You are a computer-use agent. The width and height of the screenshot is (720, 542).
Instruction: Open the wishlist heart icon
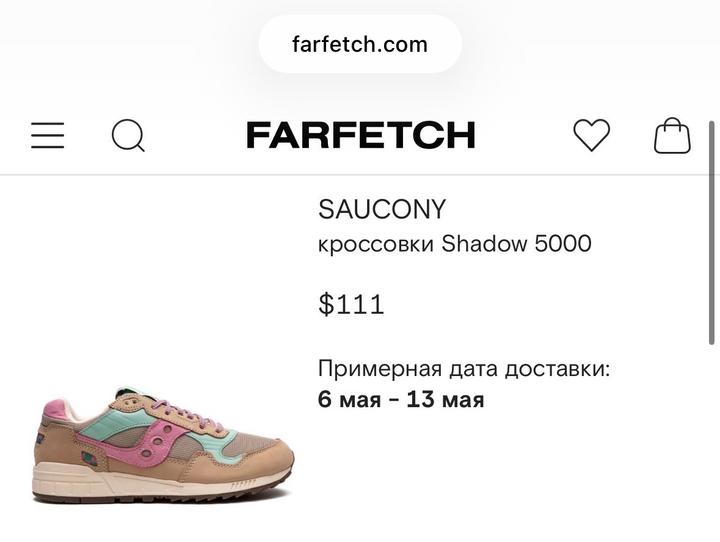pos(591,135)
